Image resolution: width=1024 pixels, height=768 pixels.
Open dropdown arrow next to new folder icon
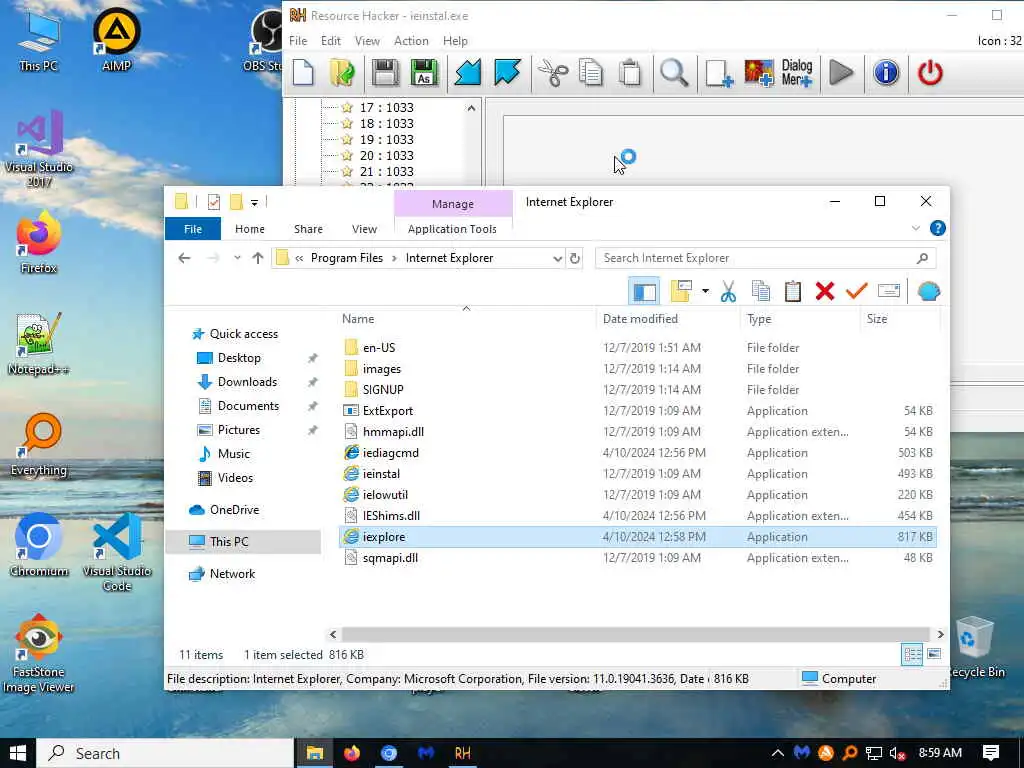pyautogui.click(x=705, y=291)
